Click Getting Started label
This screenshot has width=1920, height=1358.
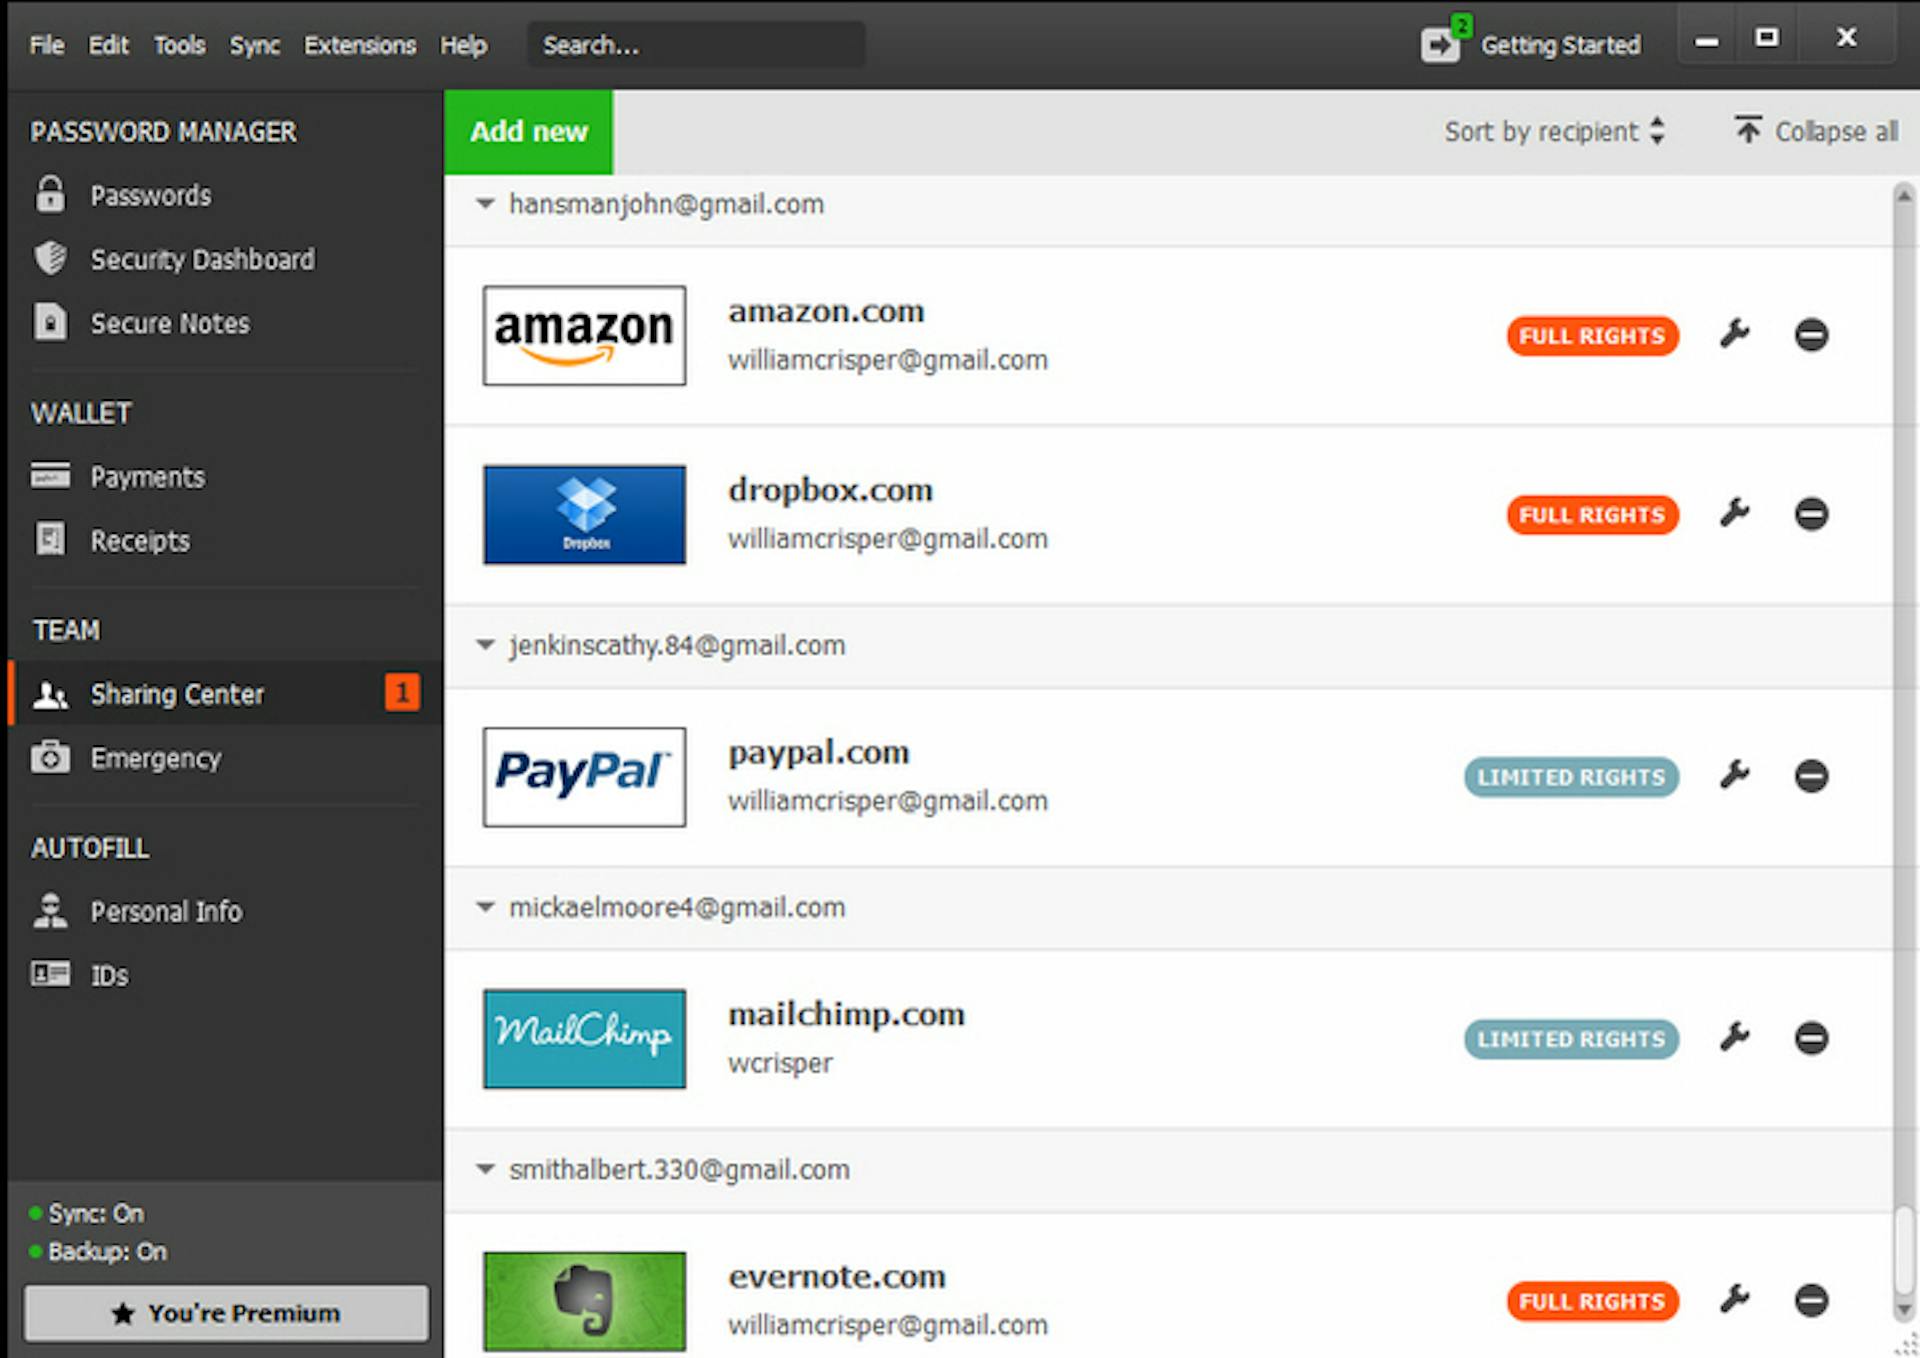click(1560, 45)
